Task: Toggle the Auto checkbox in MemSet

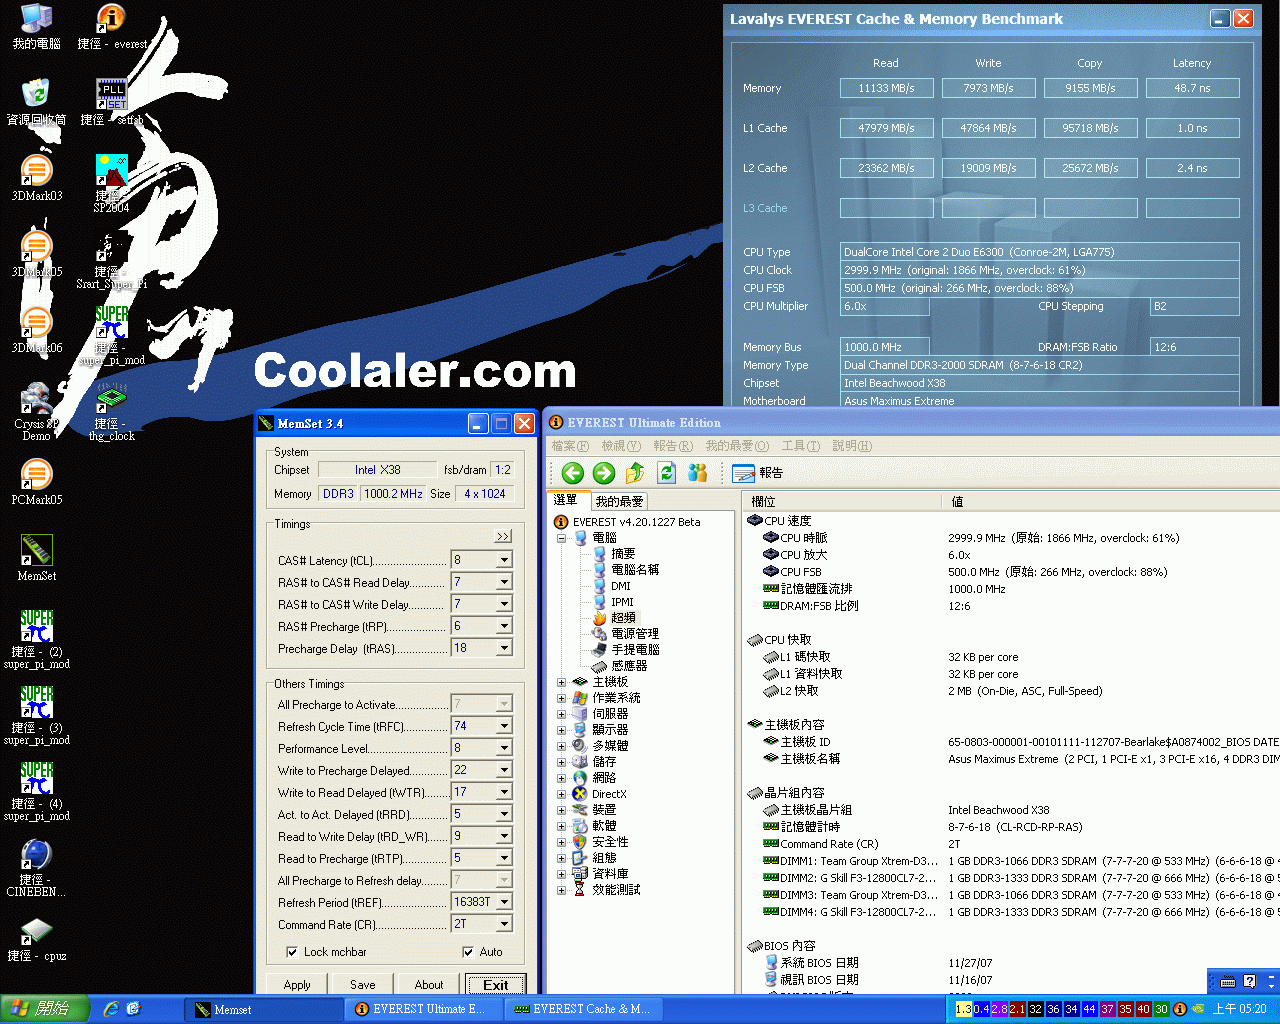Action: pyautogui.click(x=467, y=952)
